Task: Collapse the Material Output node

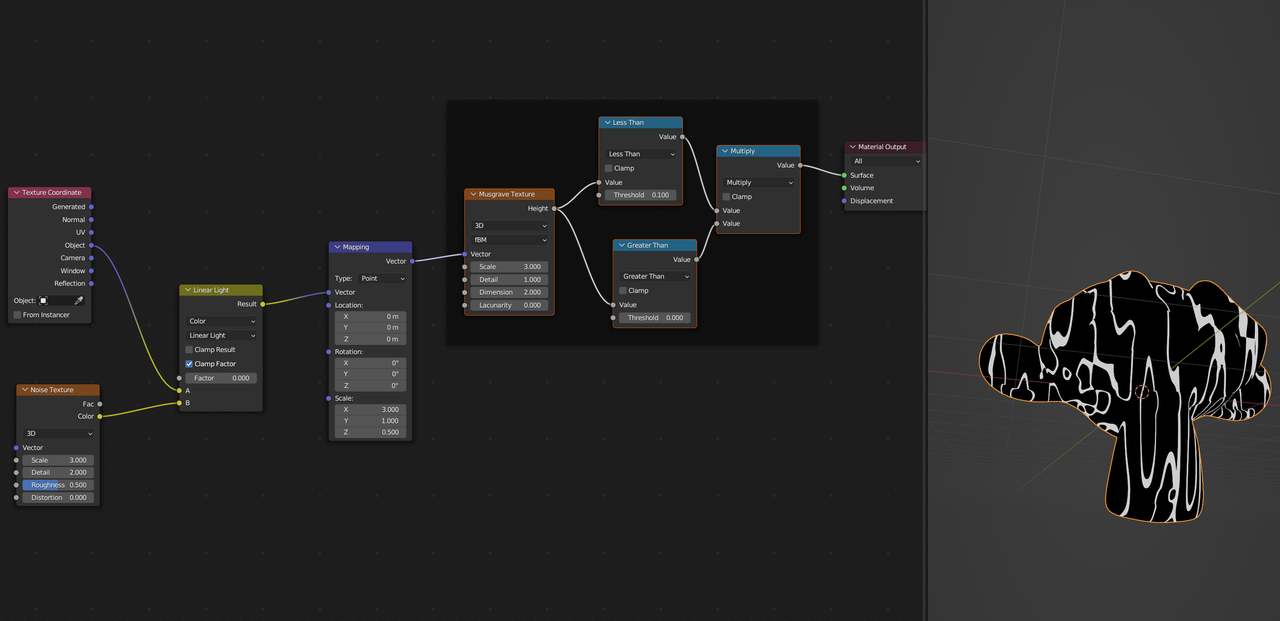Action: click(x=851, y=146)
